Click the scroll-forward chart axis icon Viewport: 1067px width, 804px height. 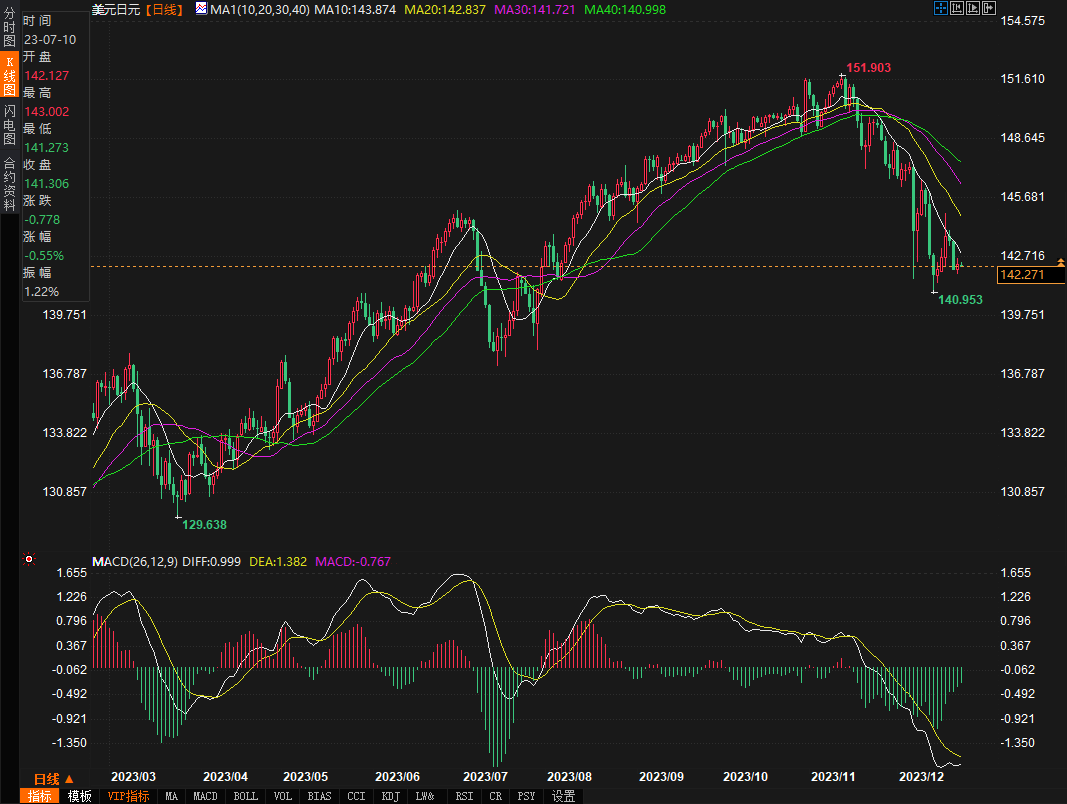[973, 8]
